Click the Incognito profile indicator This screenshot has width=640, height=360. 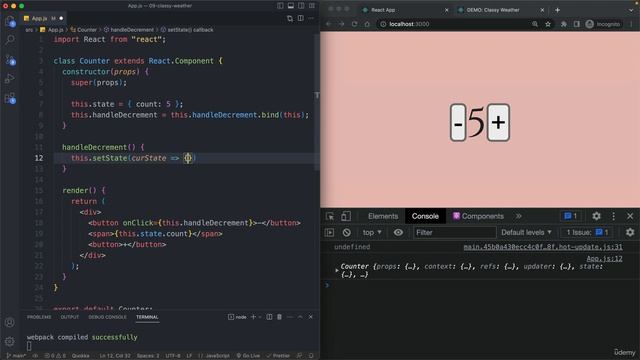[x=603, y=24]
